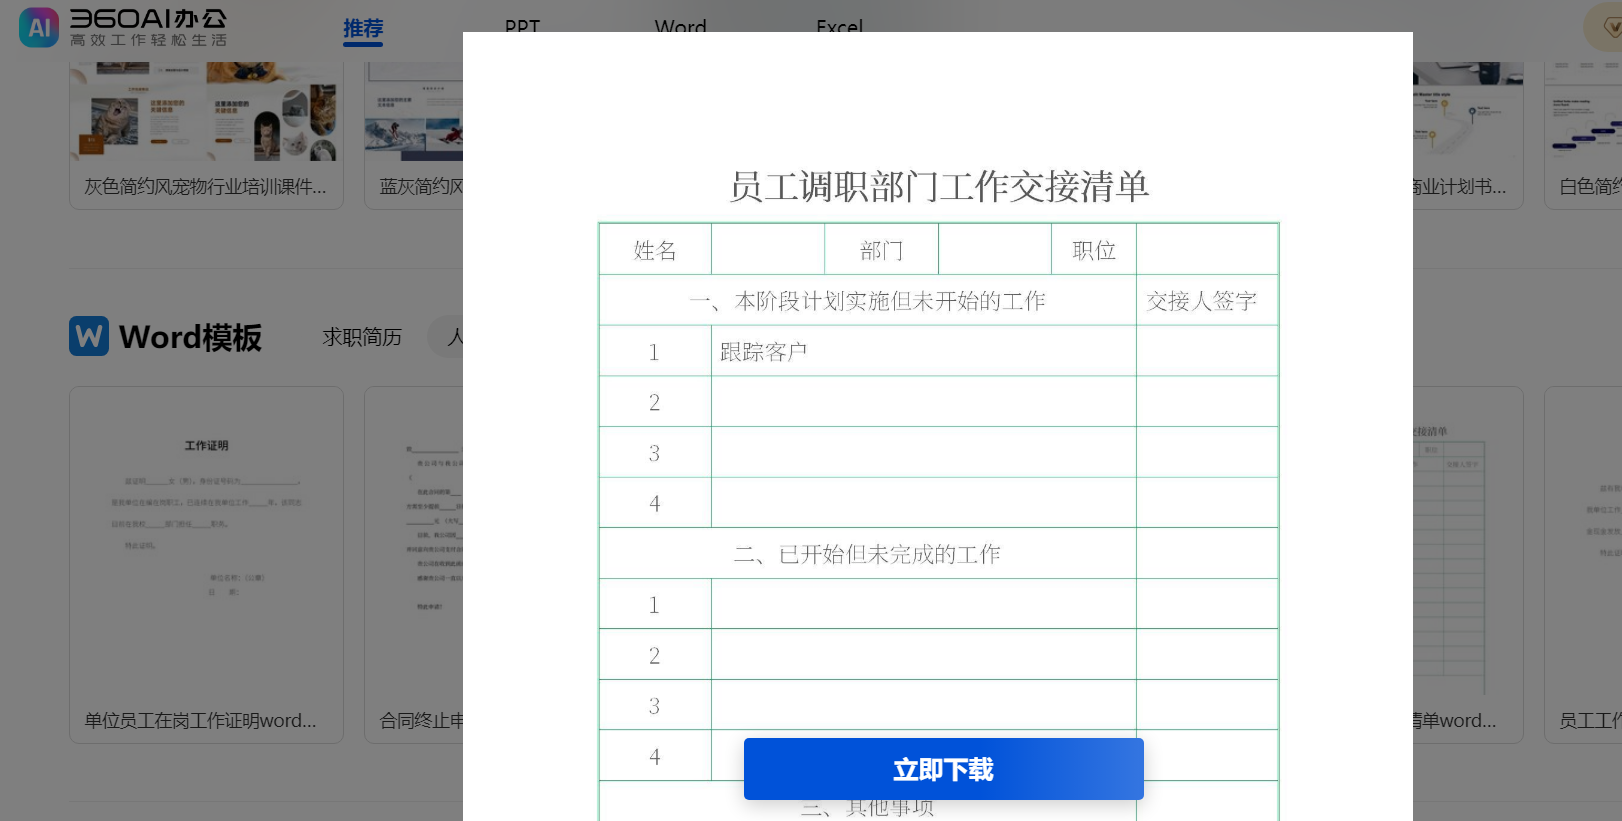Click the 360AI办公 logo icon
The image size is (1622, 821).
[x=39, y=27]
